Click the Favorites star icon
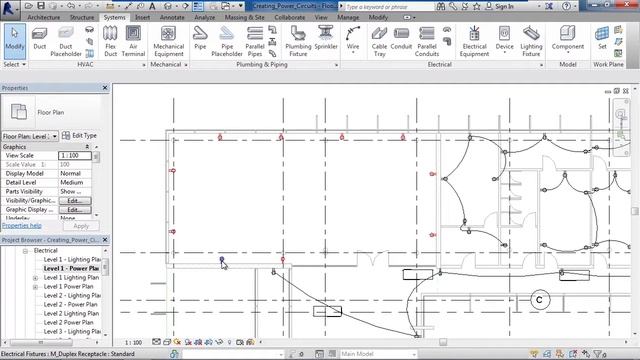 476,6
